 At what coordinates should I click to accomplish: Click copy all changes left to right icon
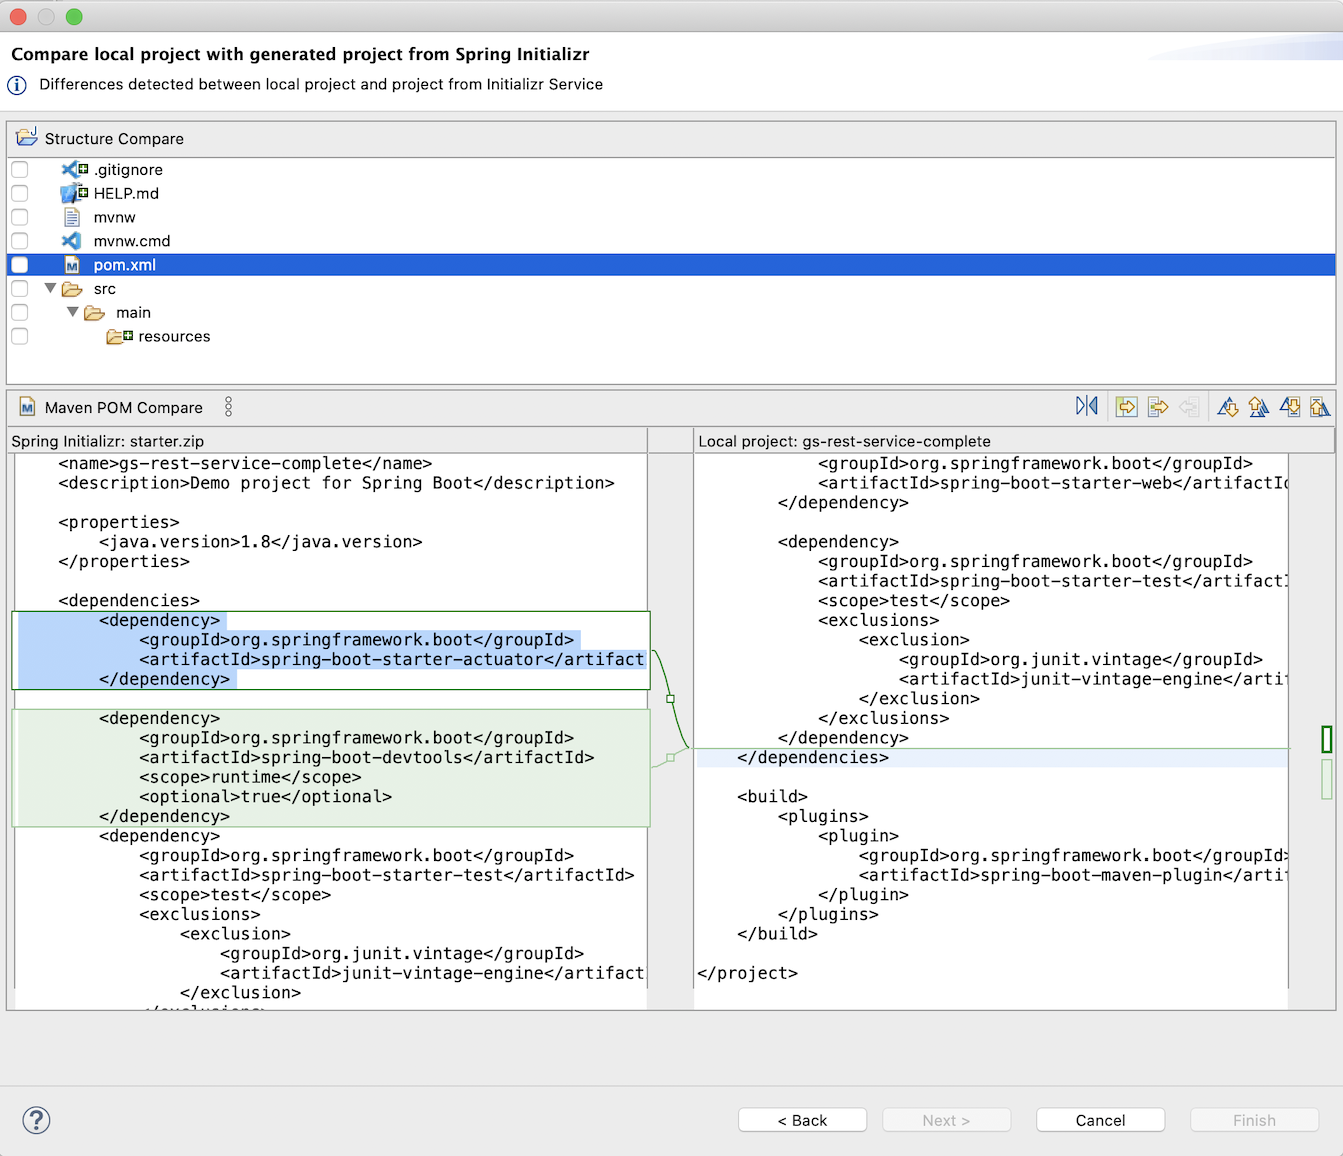tap(1127, 407)
